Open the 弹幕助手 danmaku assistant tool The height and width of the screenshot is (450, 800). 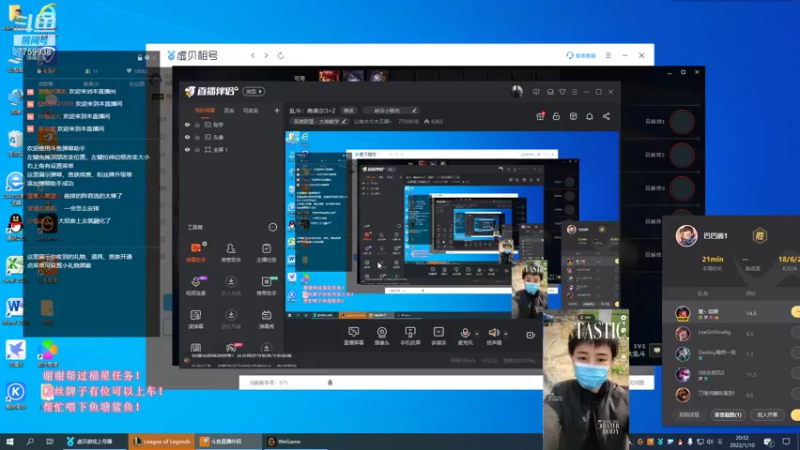coord(196,252)
